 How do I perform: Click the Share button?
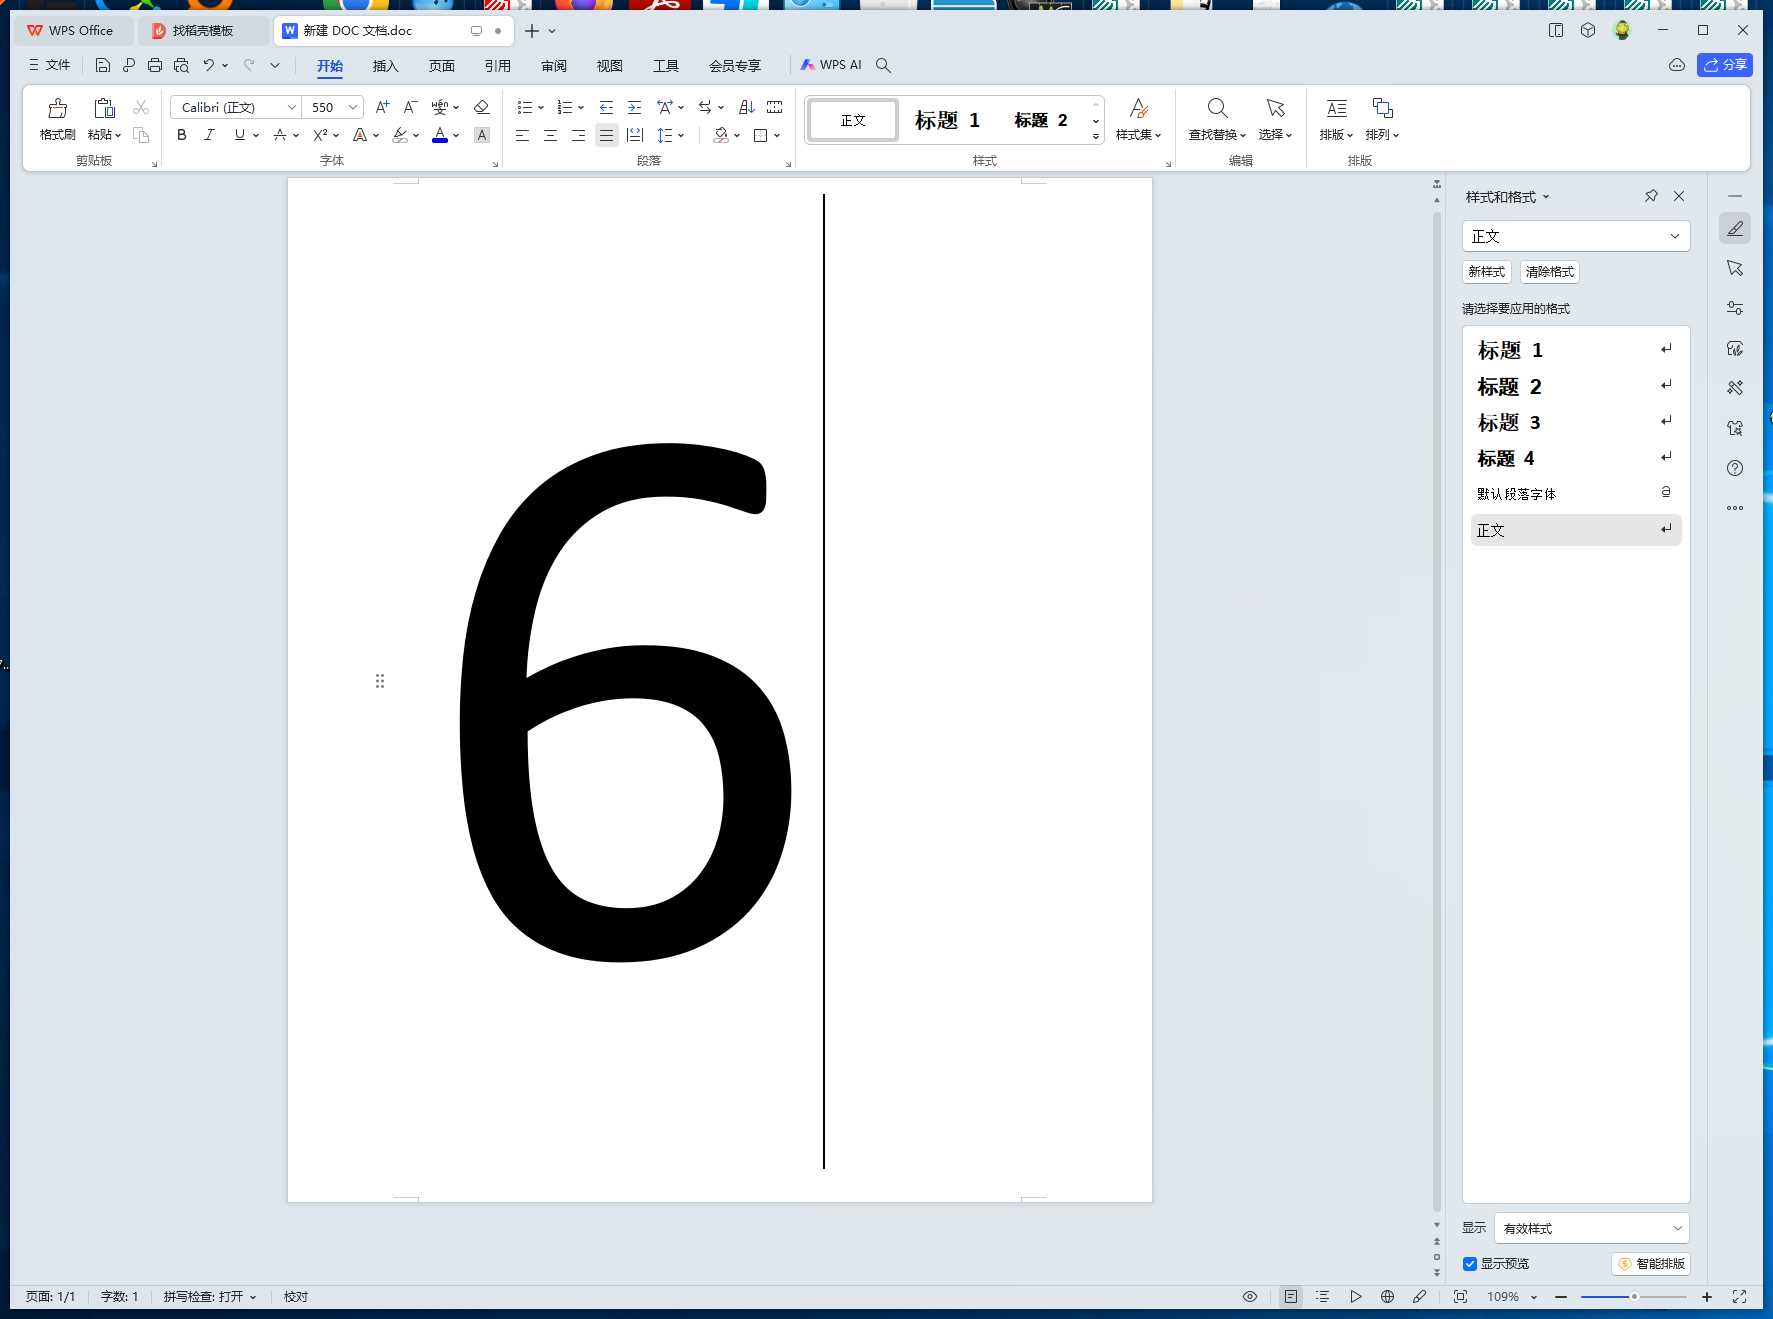point(1725,65)
